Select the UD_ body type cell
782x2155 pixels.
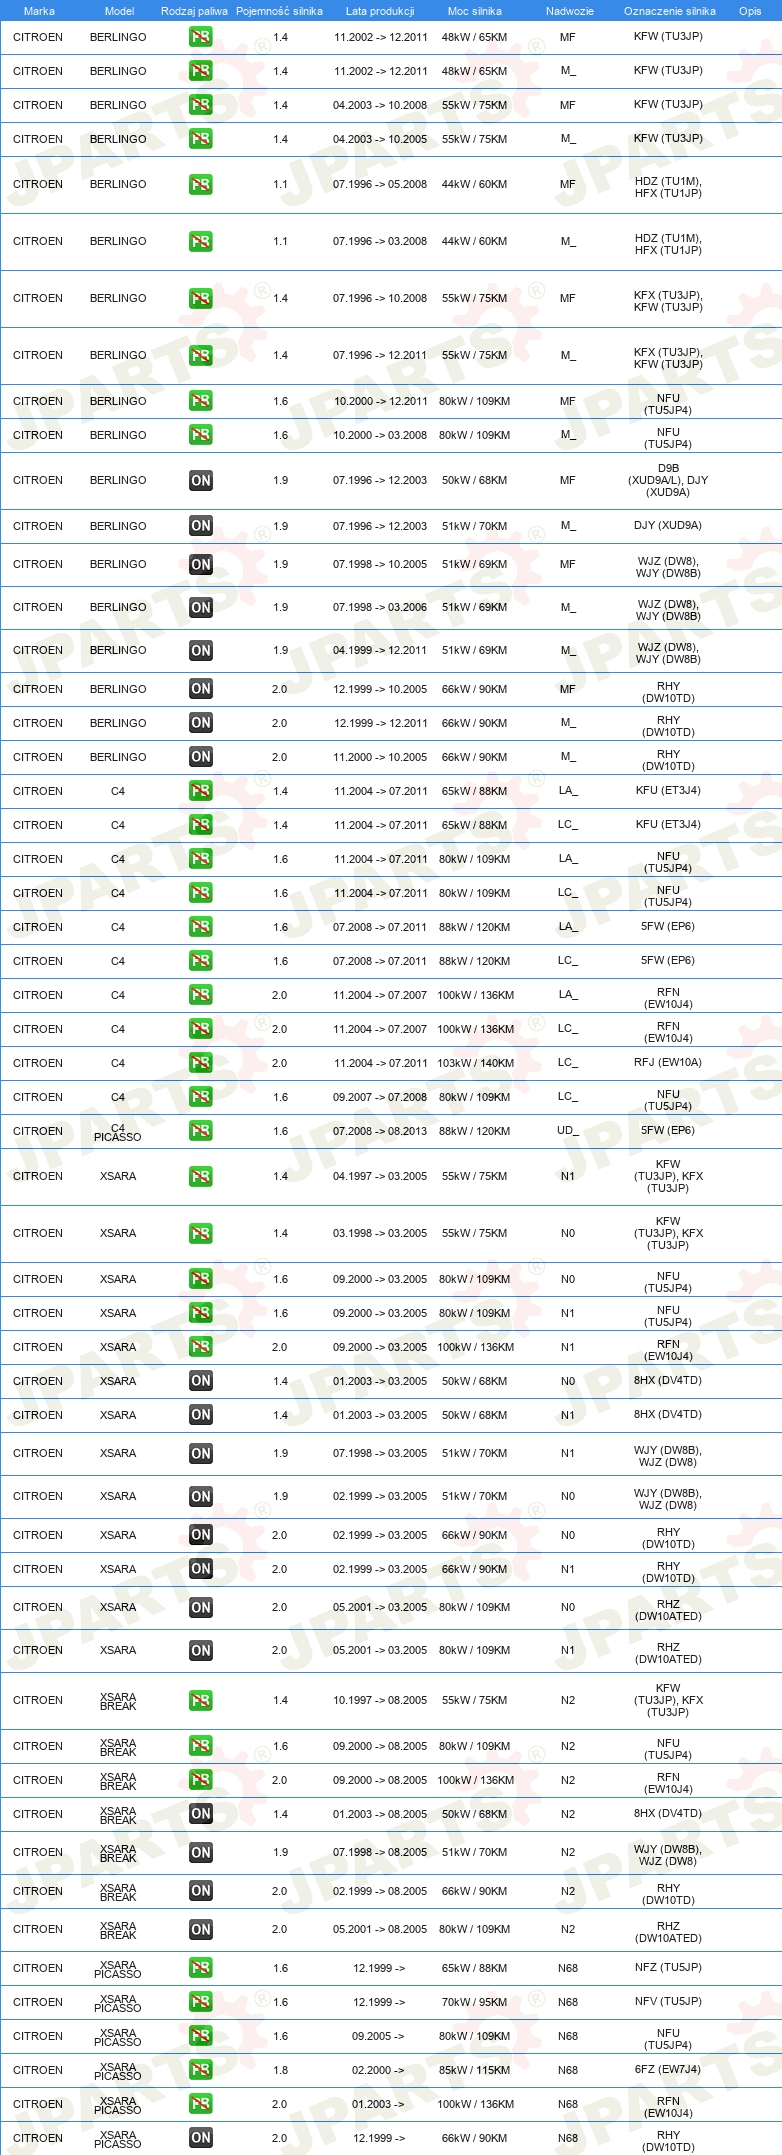pyautogui.click(x=568, y=1131)
